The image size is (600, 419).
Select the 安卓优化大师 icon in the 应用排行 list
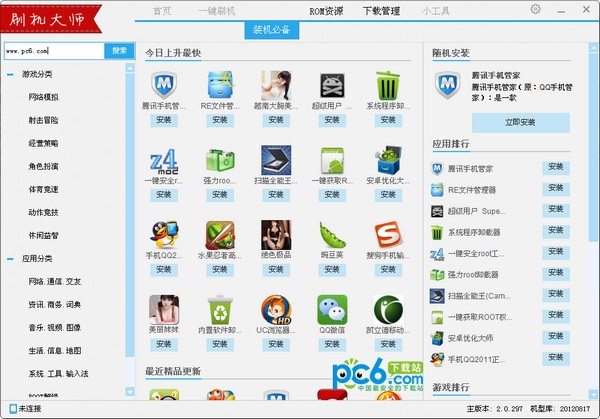[x=437, y=338]
